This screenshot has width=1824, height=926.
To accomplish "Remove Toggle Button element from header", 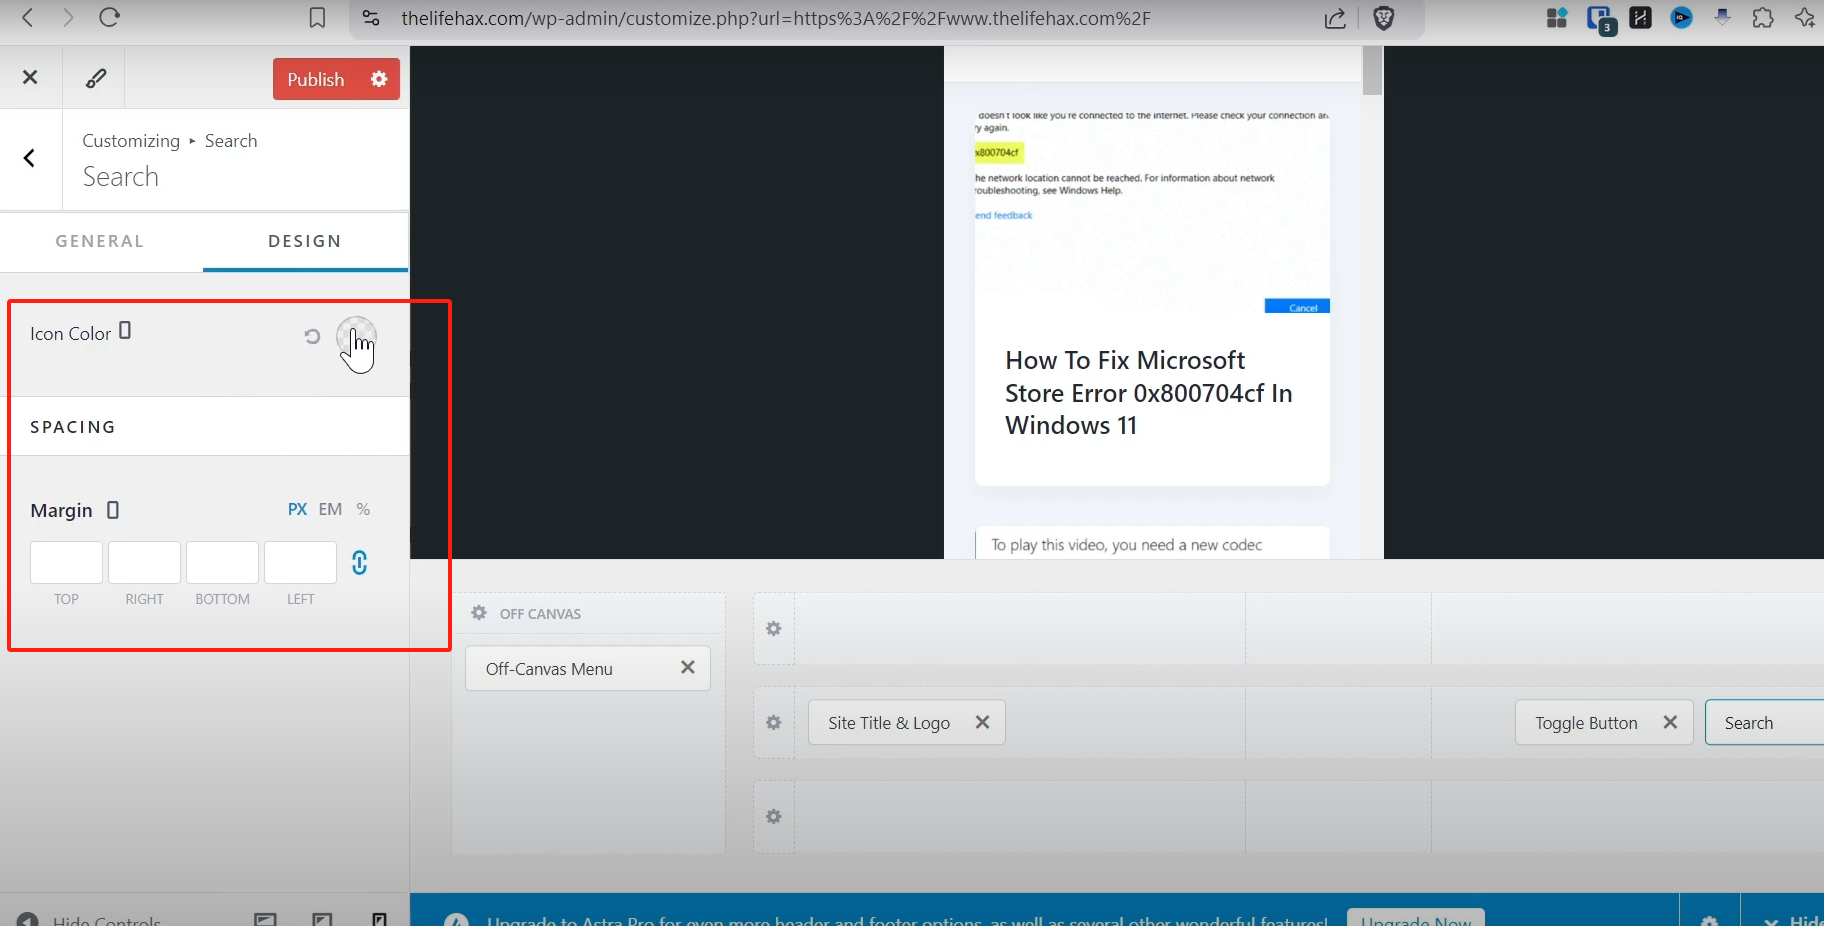I will [x=1669, y=722].
